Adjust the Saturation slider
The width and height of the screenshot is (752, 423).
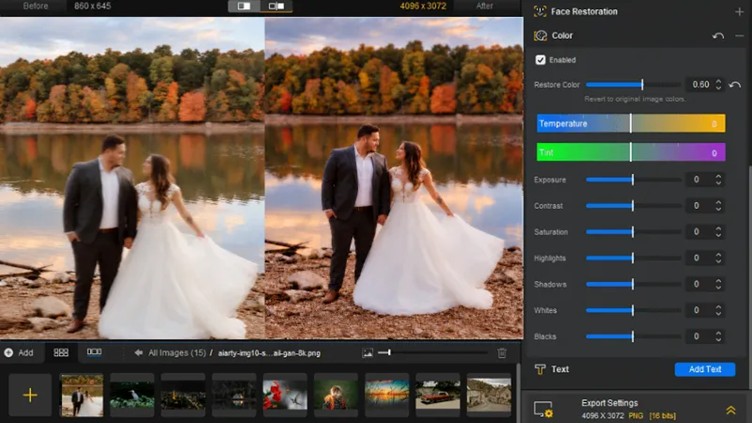[x=633, y=232]
